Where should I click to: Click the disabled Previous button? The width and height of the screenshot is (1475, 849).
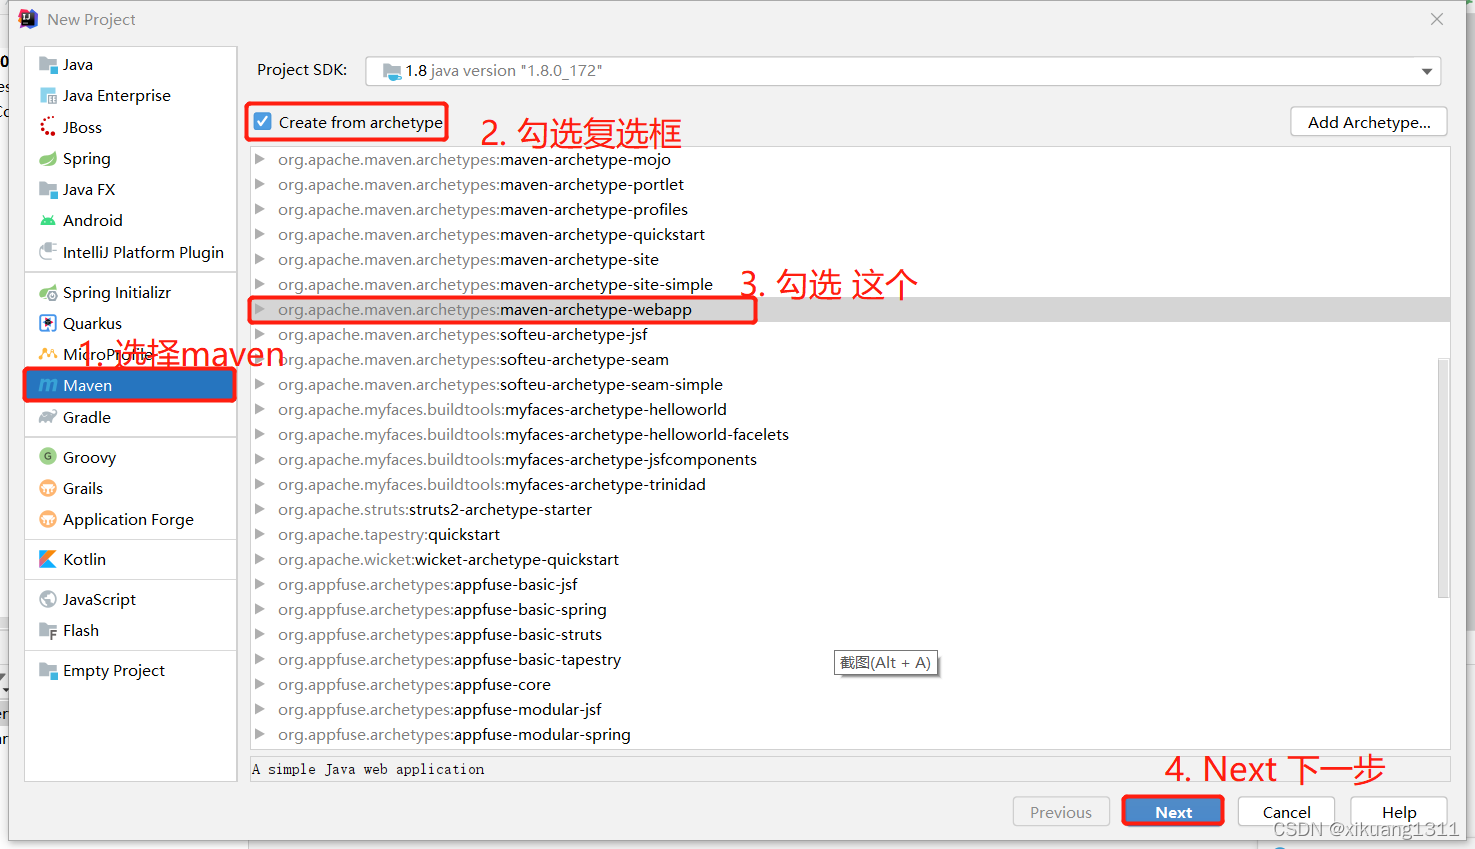(1061, 812)
